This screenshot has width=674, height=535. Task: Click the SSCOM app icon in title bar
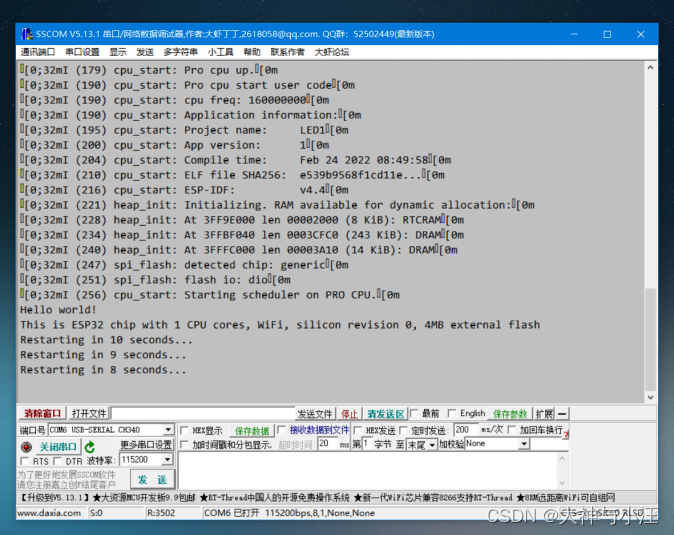pos(27,34)
